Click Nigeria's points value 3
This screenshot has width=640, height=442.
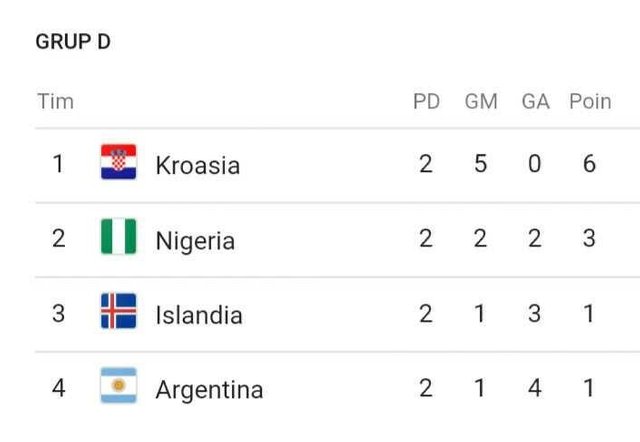pyautogui.click(x=589, y=239)
